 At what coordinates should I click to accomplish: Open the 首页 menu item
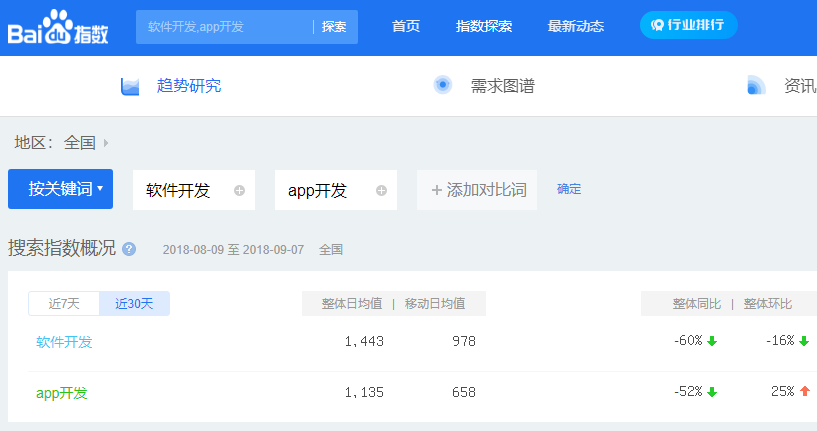click(405, 26)
